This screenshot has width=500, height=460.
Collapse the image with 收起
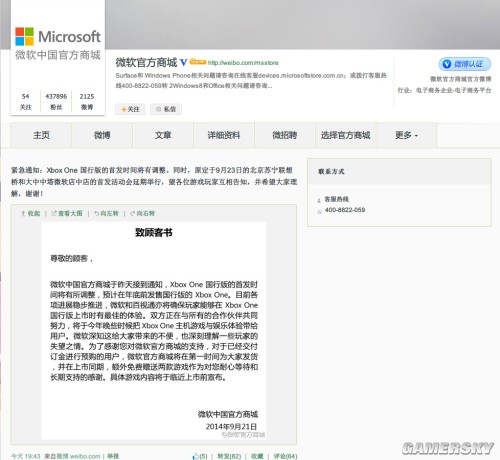pos(30,213)
